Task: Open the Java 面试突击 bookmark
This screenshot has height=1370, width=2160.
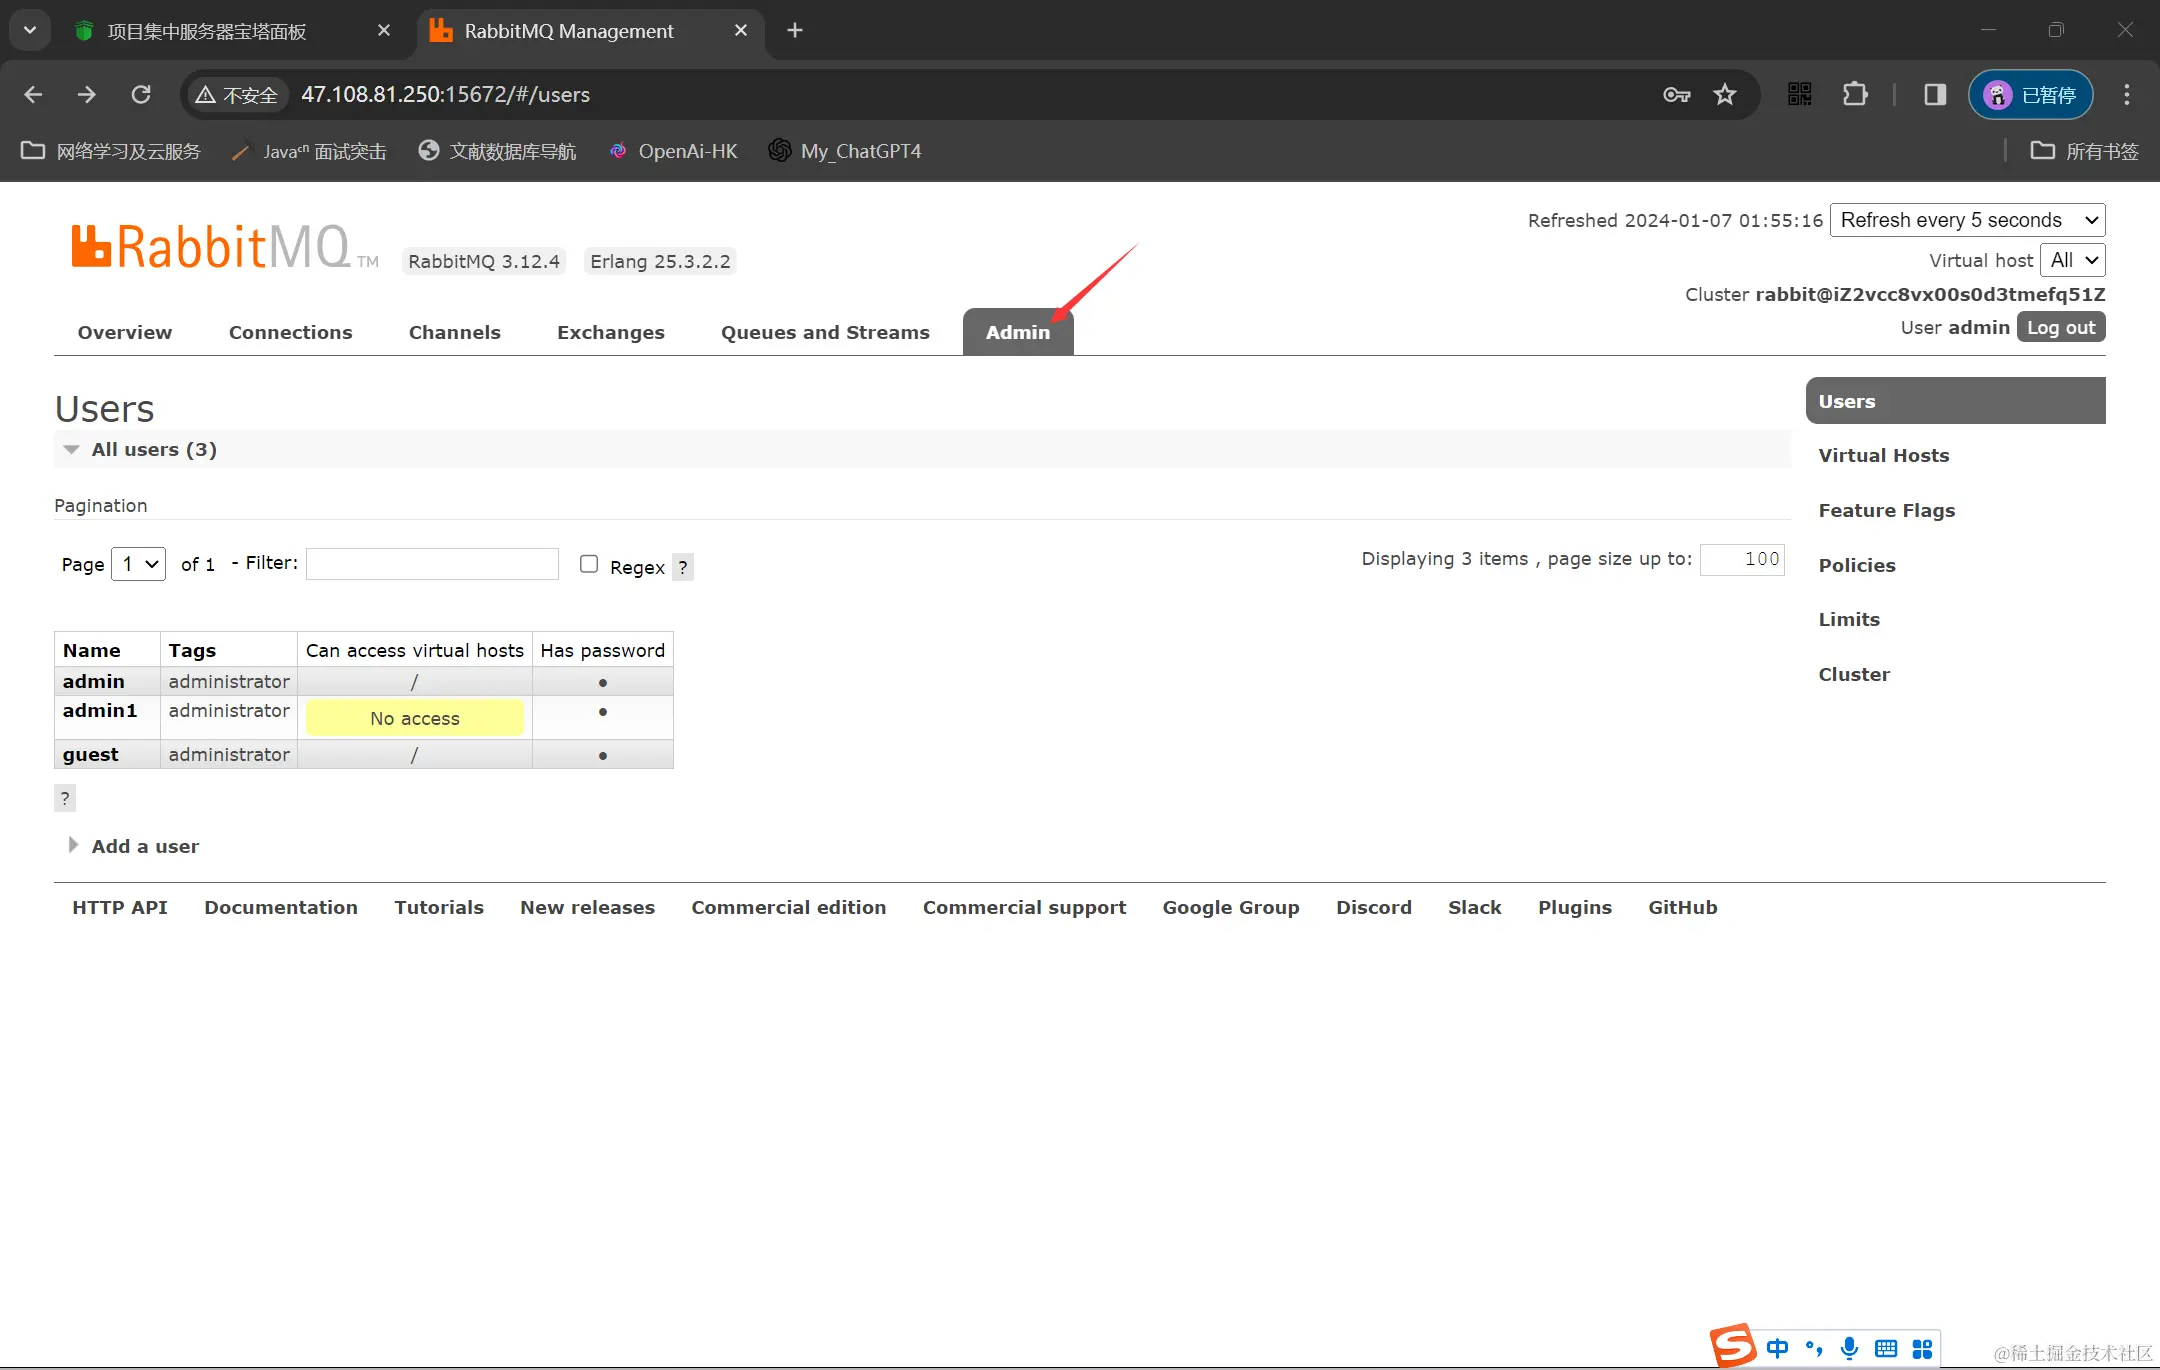Action: coord(308,151)
